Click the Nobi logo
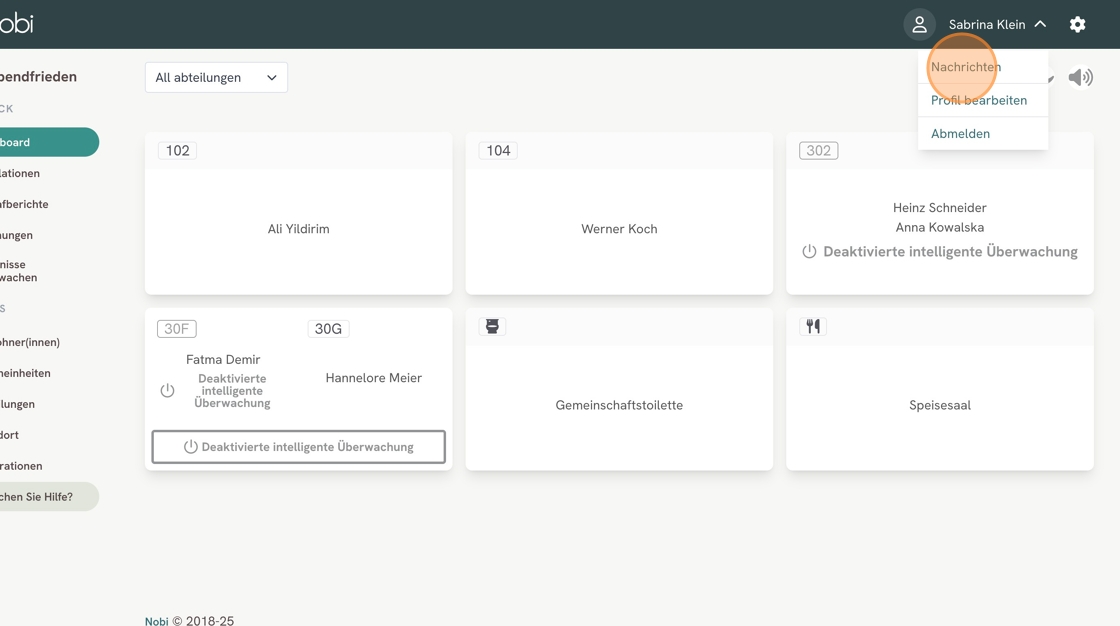 (x=16, y=23)
